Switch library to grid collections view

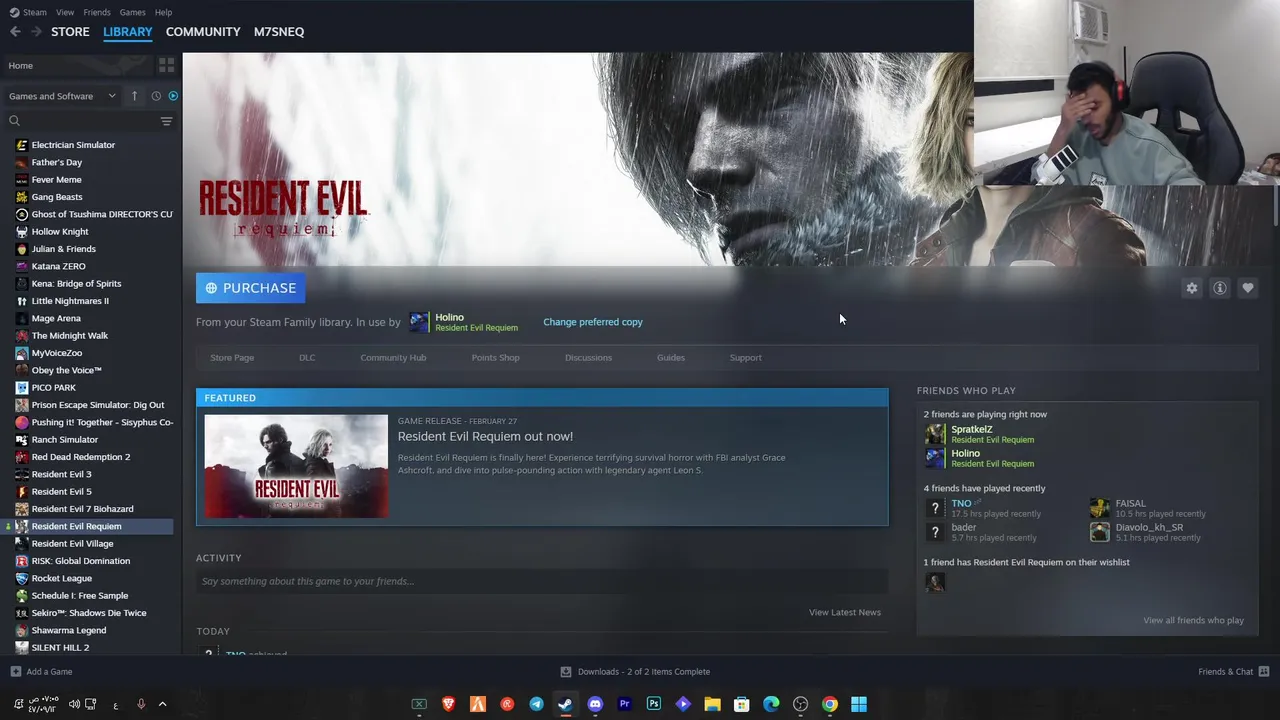click(x=166, y=65)
